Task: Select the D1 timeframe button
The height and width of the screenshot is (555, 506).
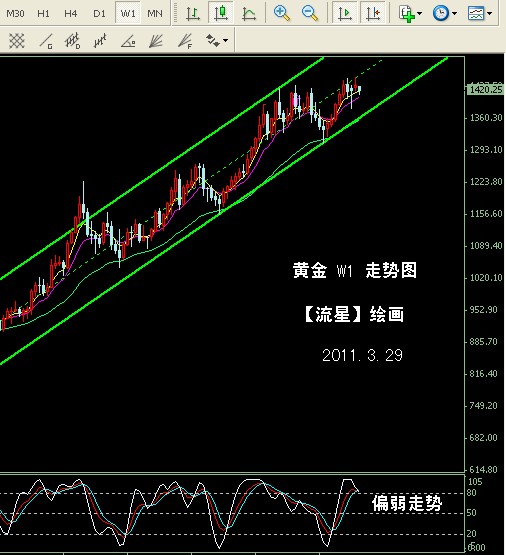Action: [x=99, y=13]
